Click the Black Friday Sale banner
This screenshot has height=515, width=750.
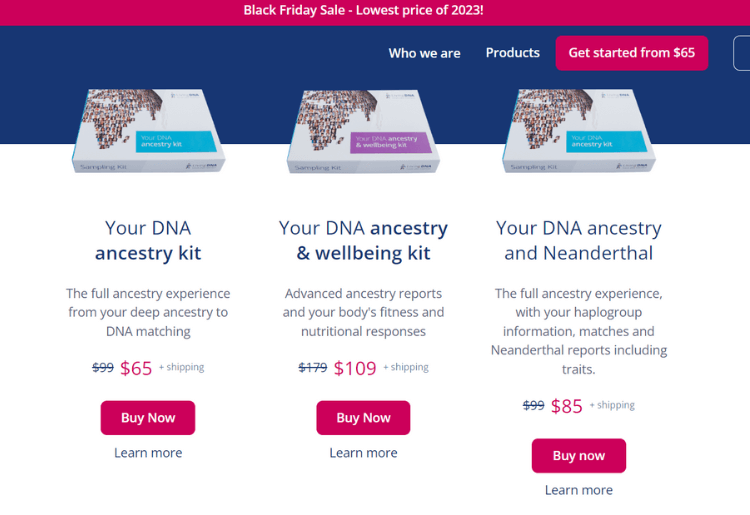[x=363, y=11]
